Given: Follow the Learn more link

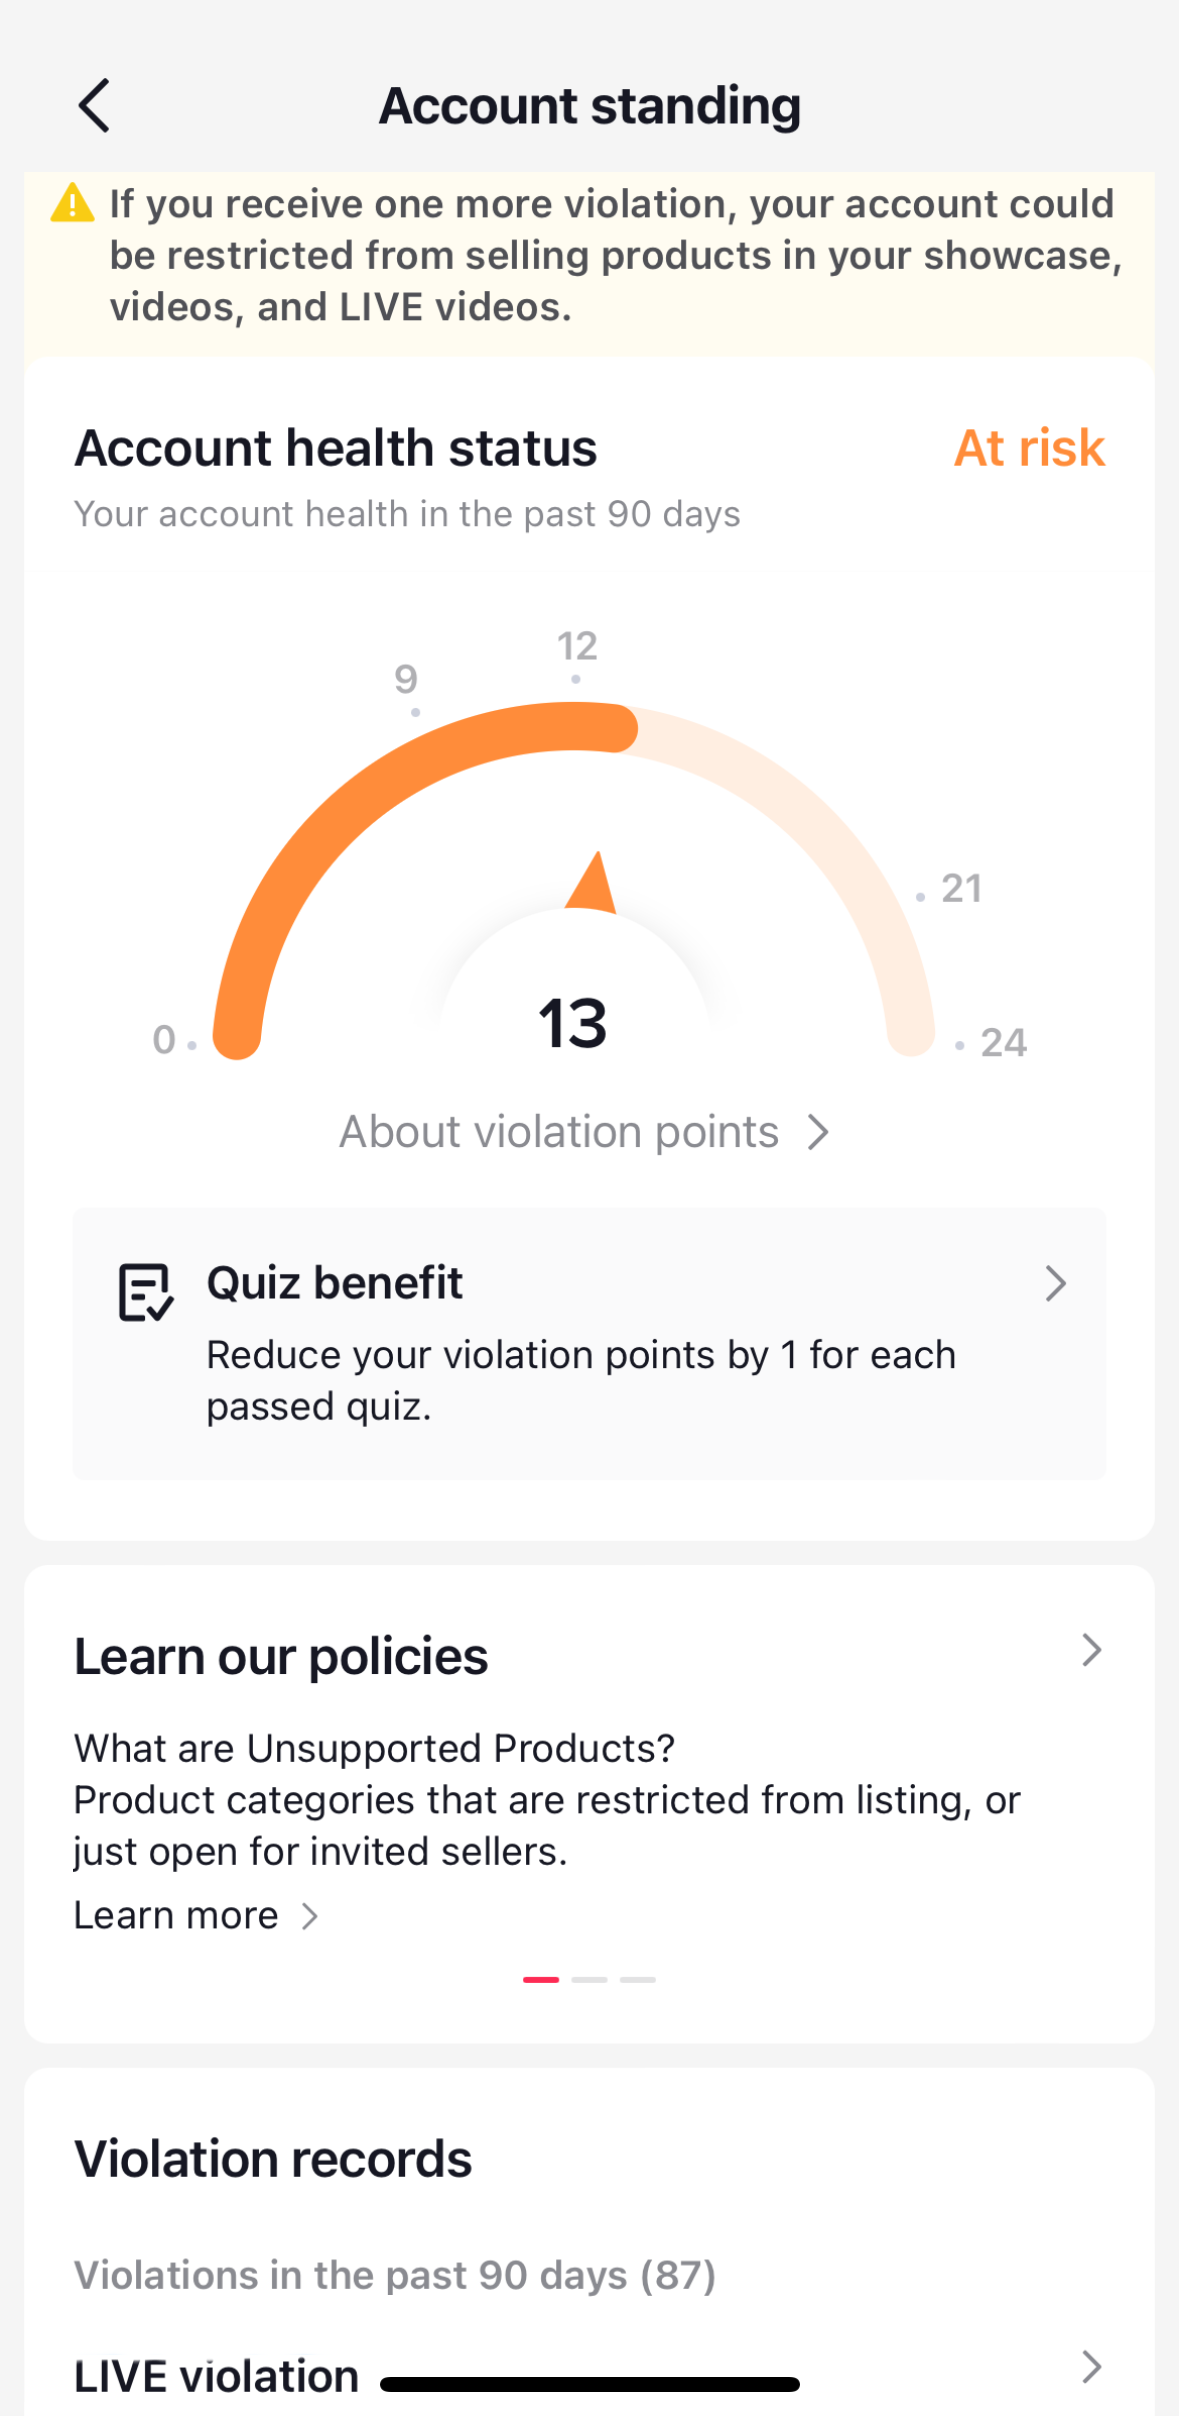Looking at the screenshot, I should [x=177, y=1916].
